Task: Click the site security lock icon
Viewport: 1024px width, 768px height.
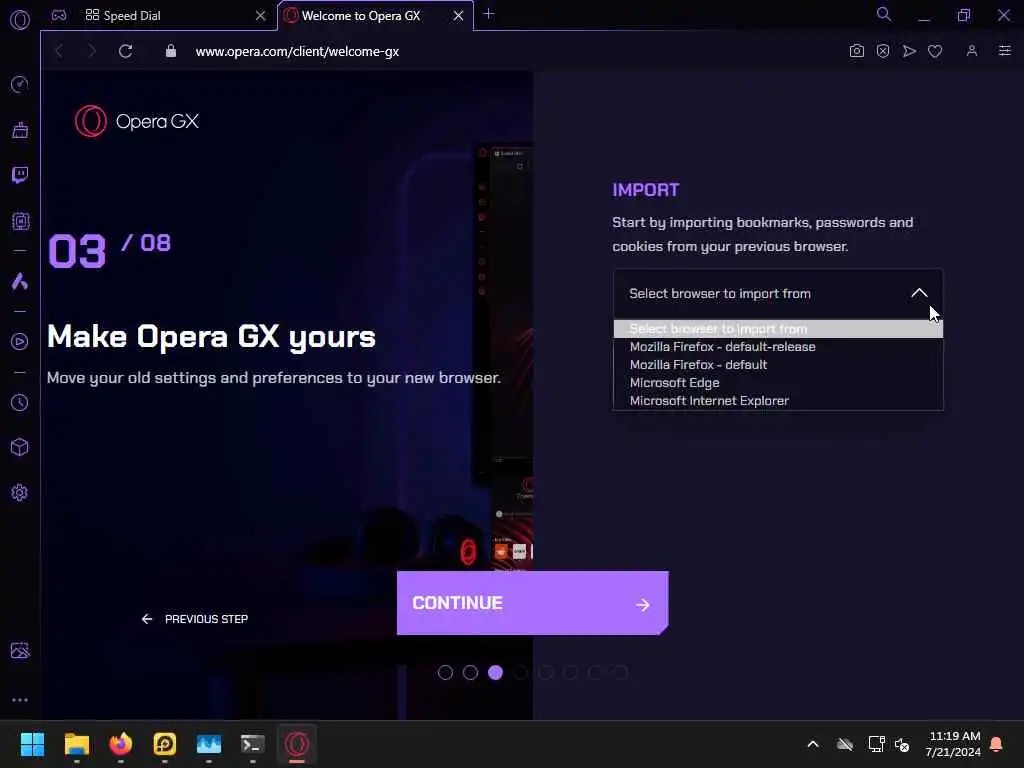Action: click(x=170, y=51)
